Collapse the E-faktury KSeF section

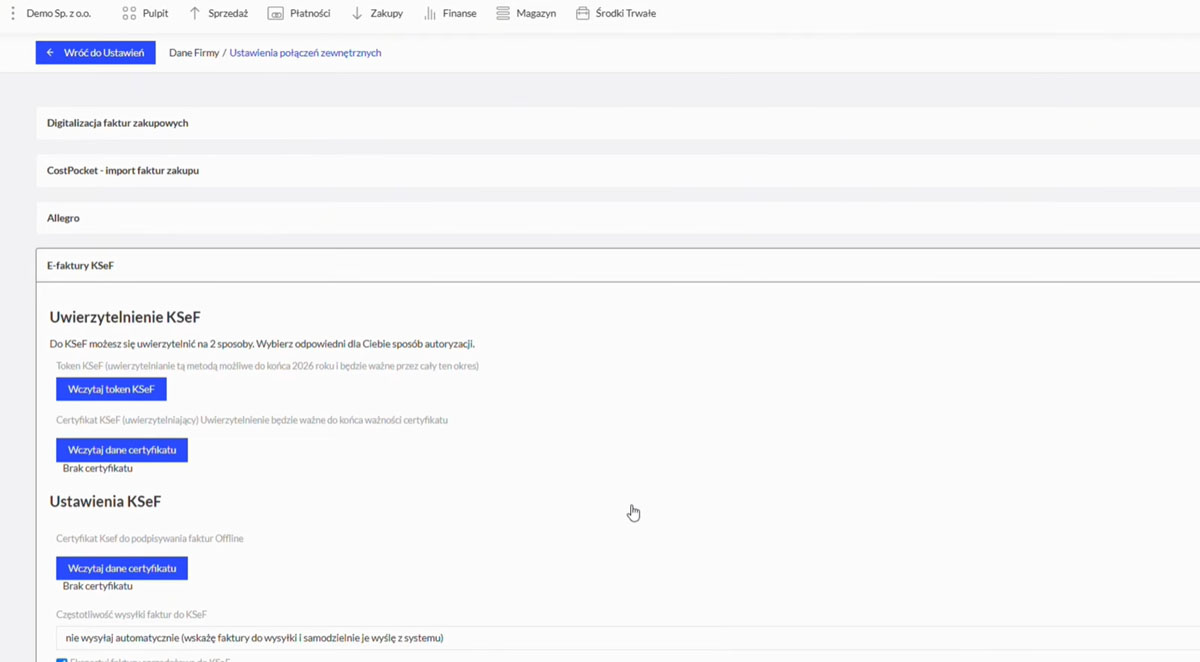pyautogui.click(x=80, y=266)
